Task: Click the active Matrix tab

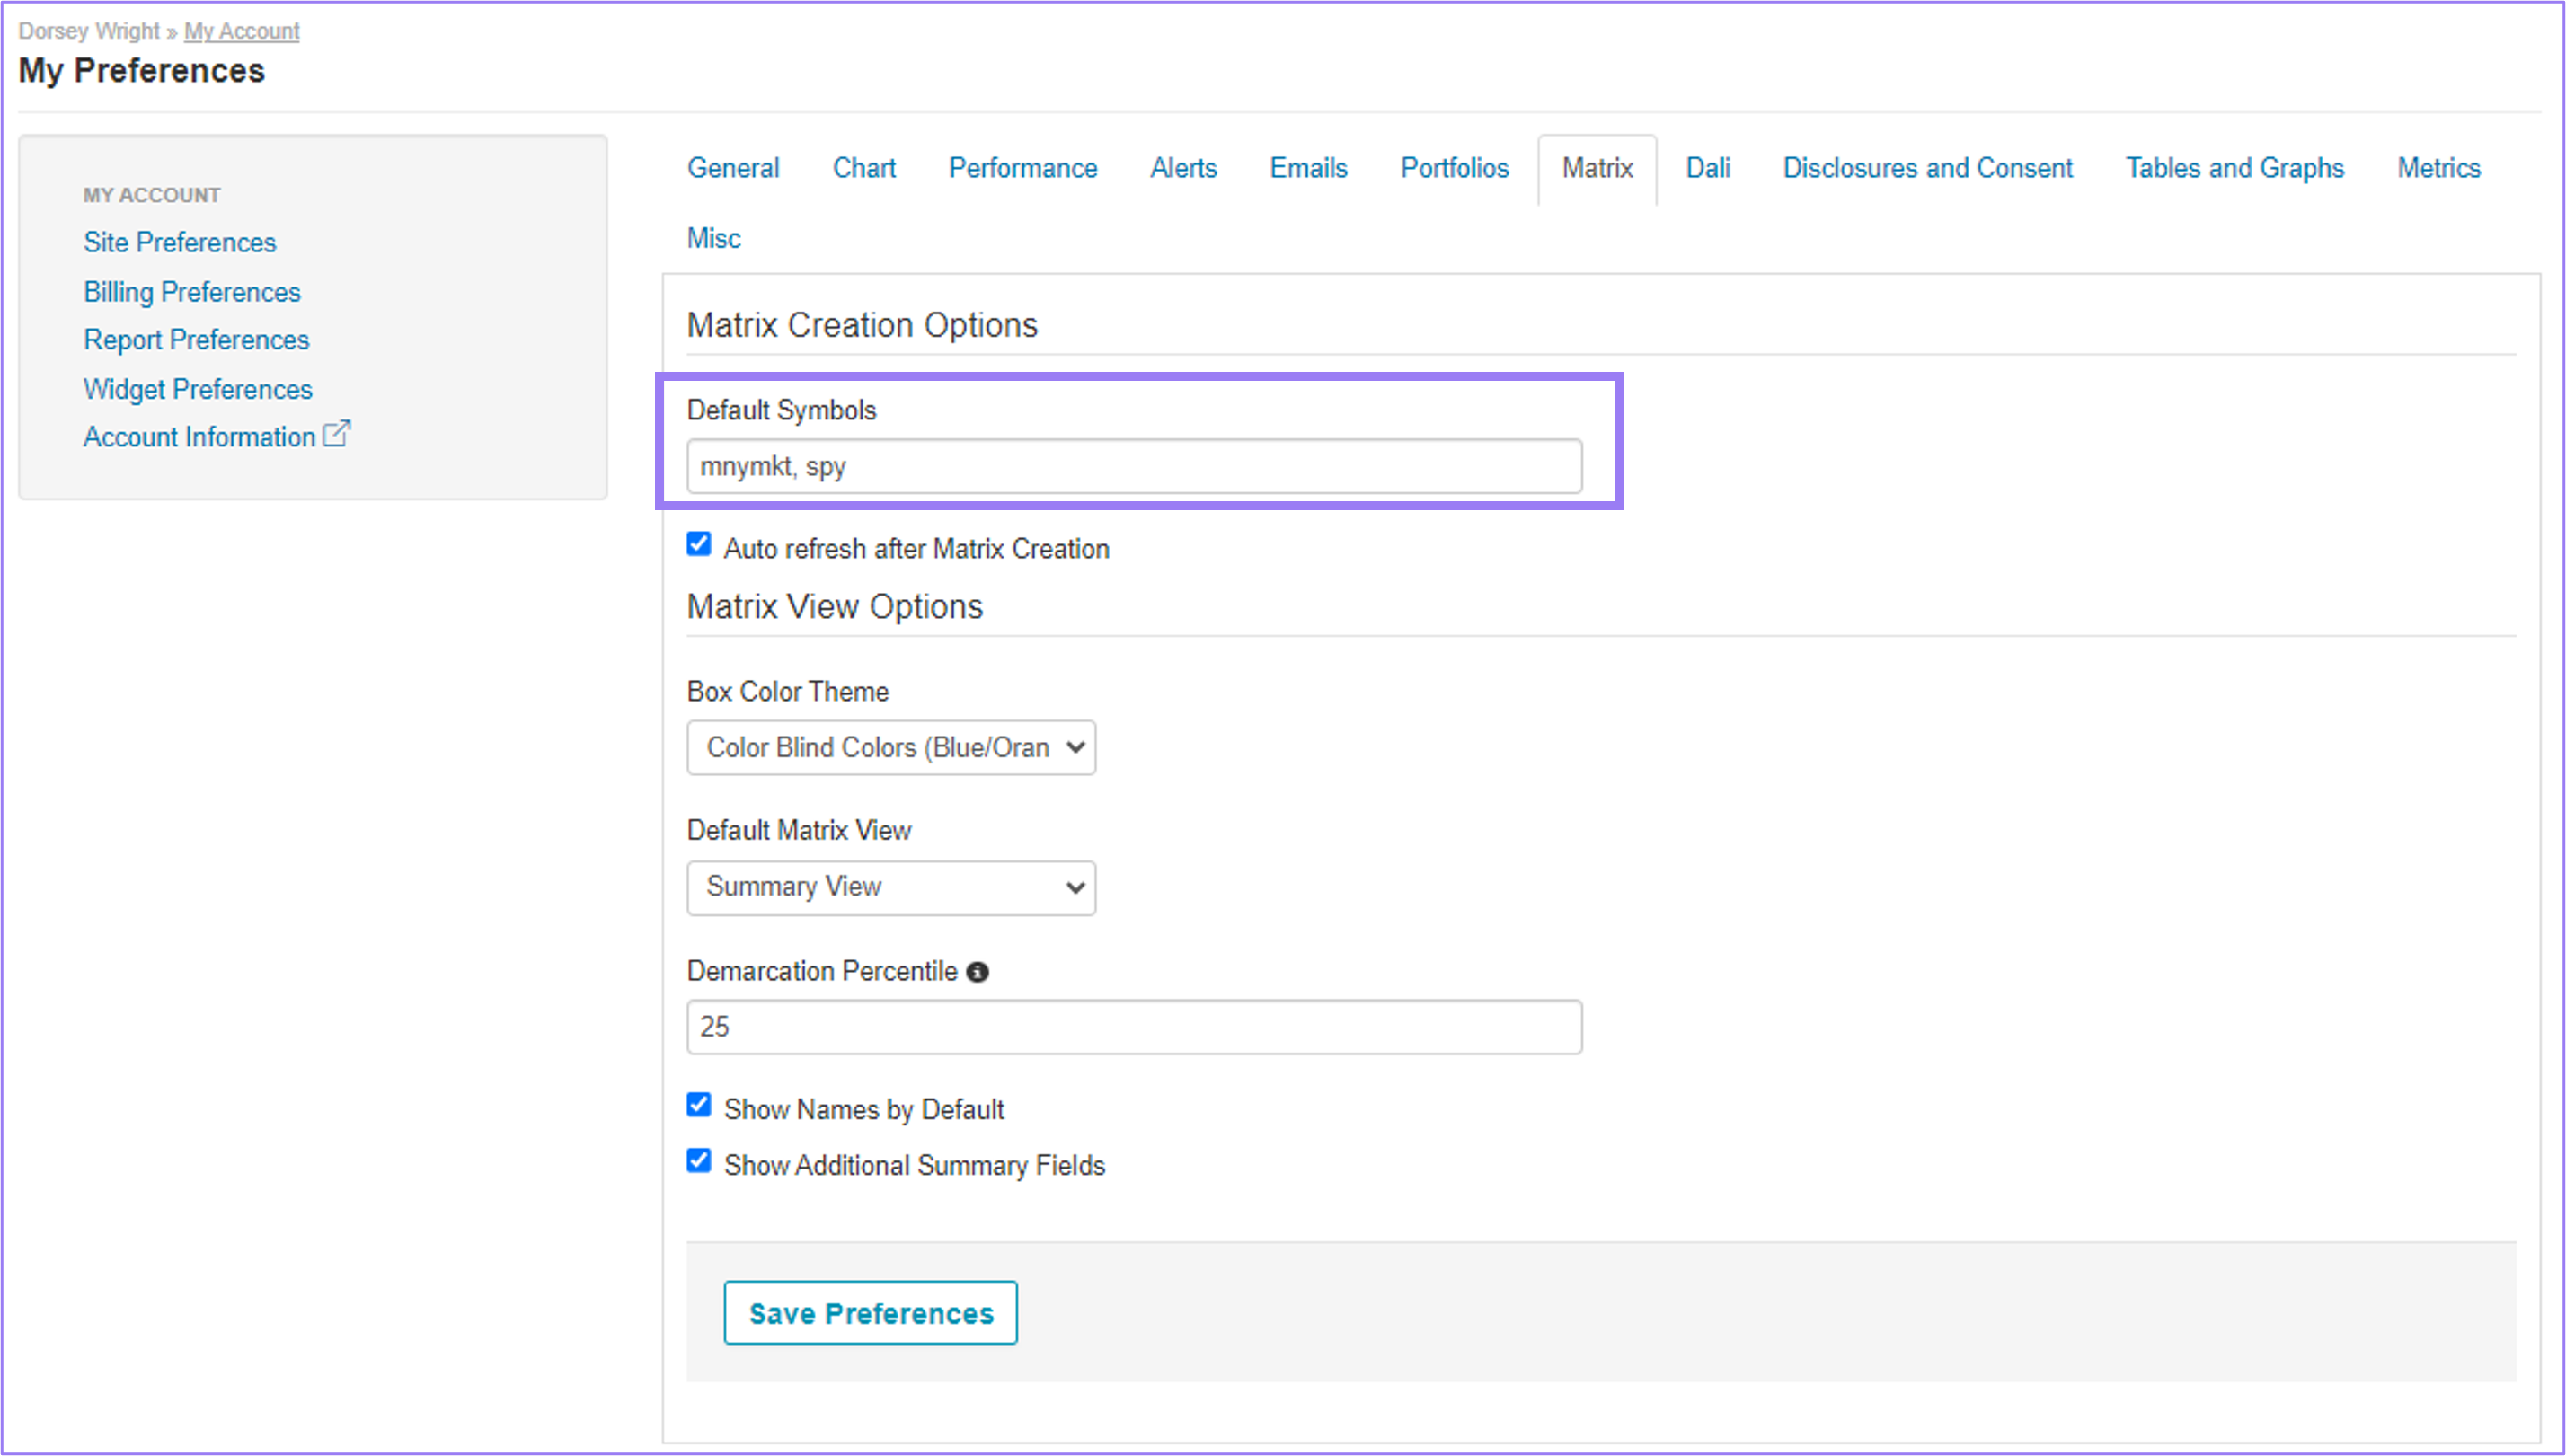Action: point(1597,169)
